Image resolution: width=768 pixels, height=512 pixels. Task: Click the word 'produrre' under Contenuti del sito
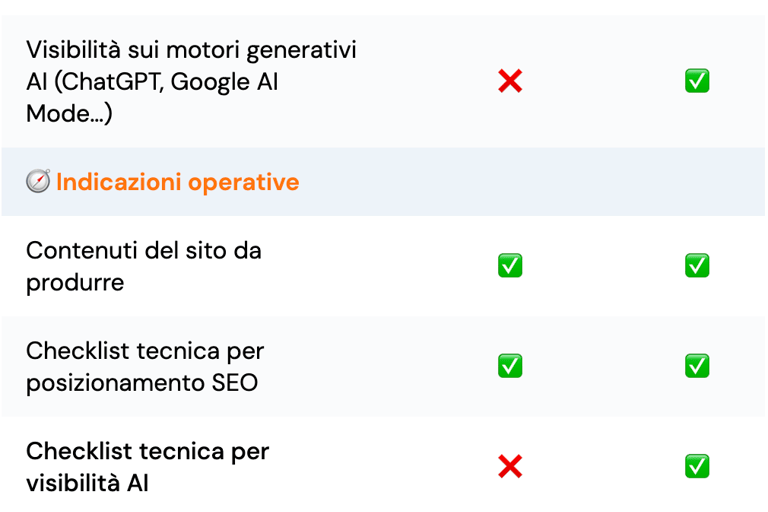tap(75, 283)
